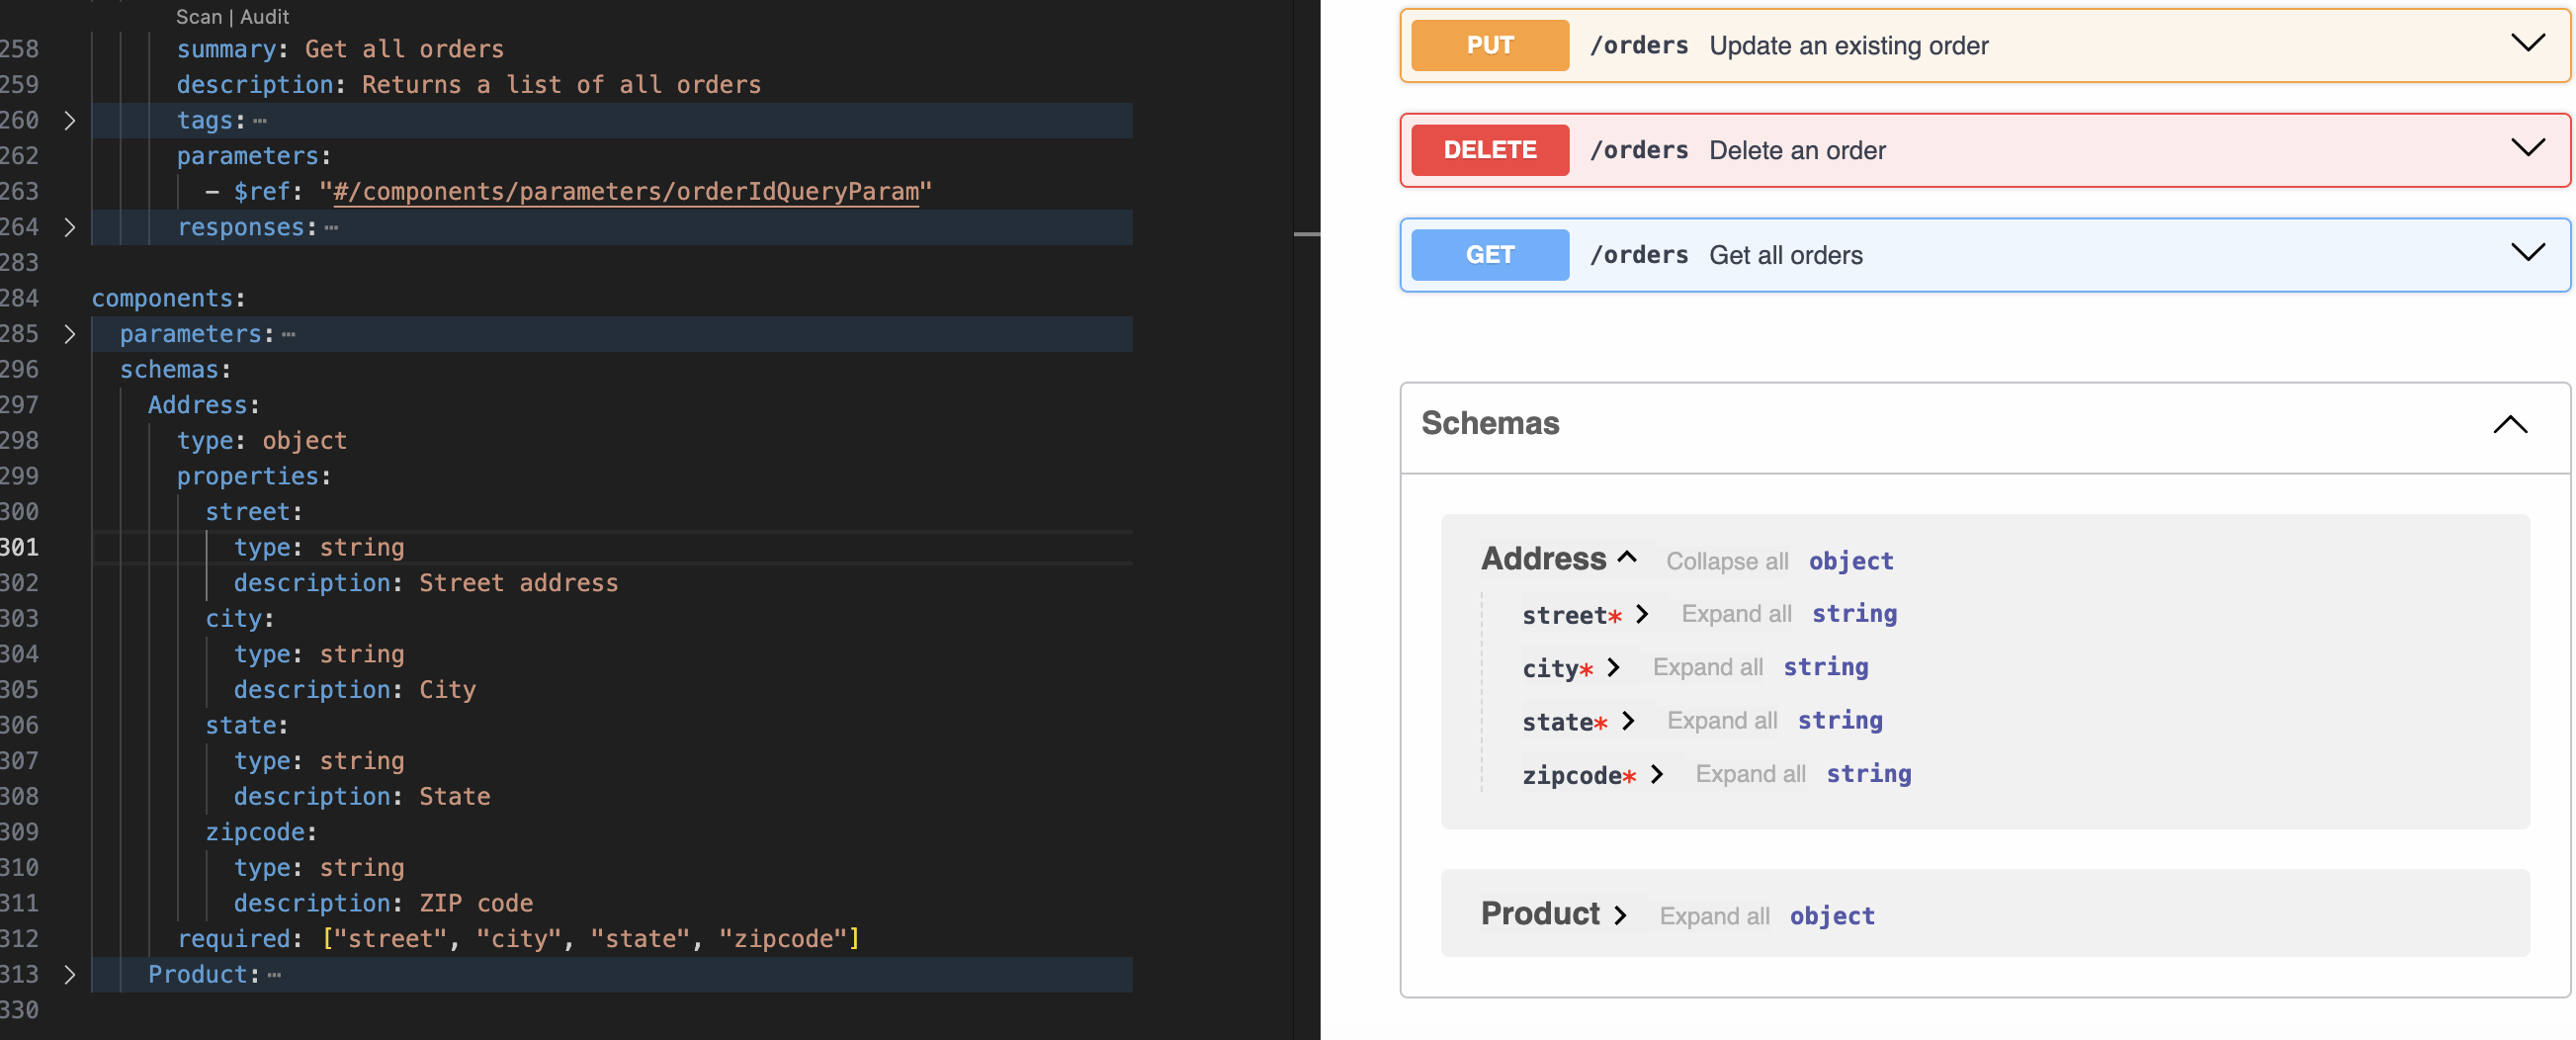Click the street property name in Address schema
Image resolution: width=2576 pixels, height=1040 pixels.
(1564, 615)
